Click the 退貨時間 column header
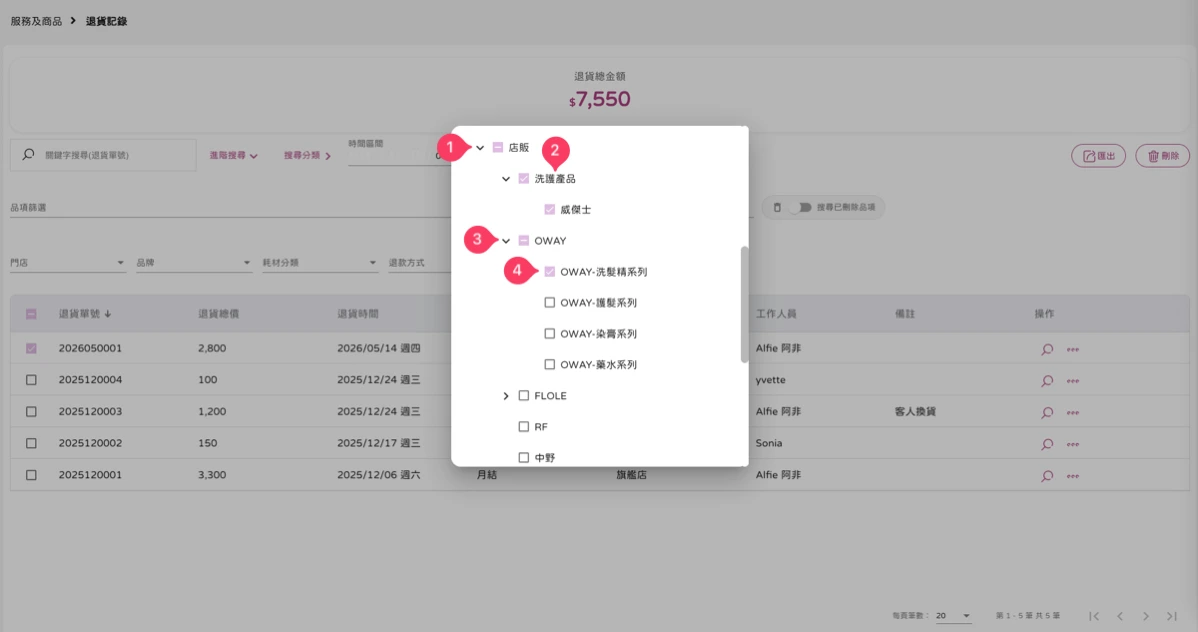The image size is (1198, 632). [x=358, y=314]
